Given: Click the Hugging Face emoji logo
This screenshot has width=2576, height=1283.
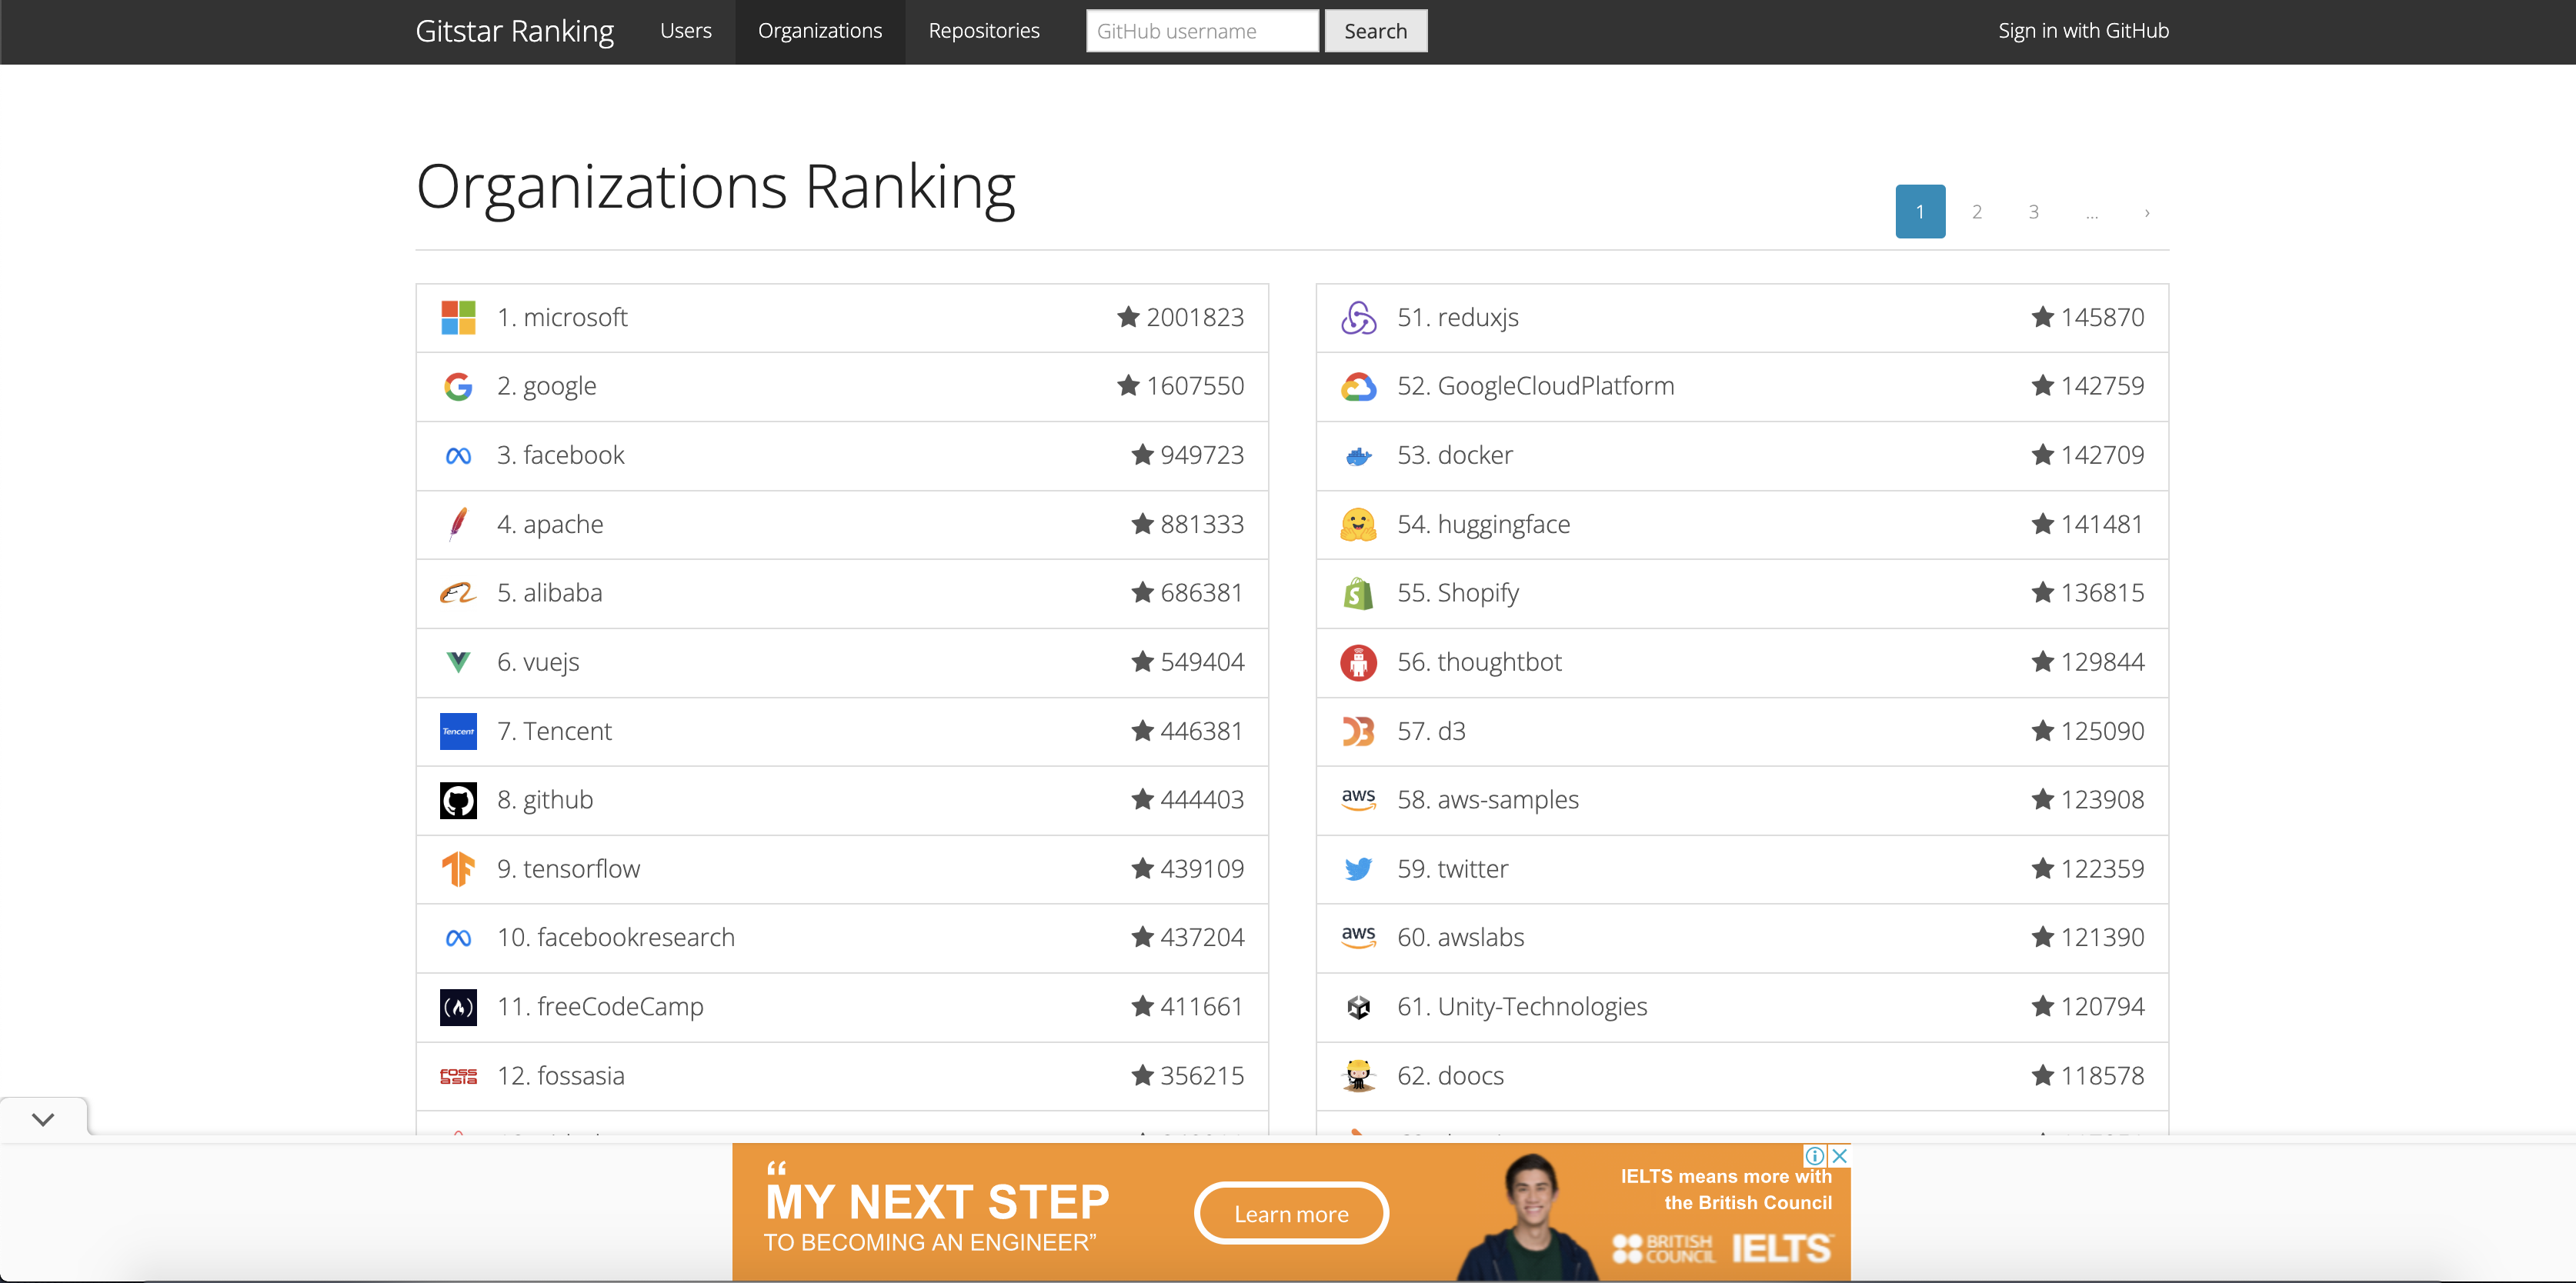Looking at the screenshot, I should (1358, 524).
